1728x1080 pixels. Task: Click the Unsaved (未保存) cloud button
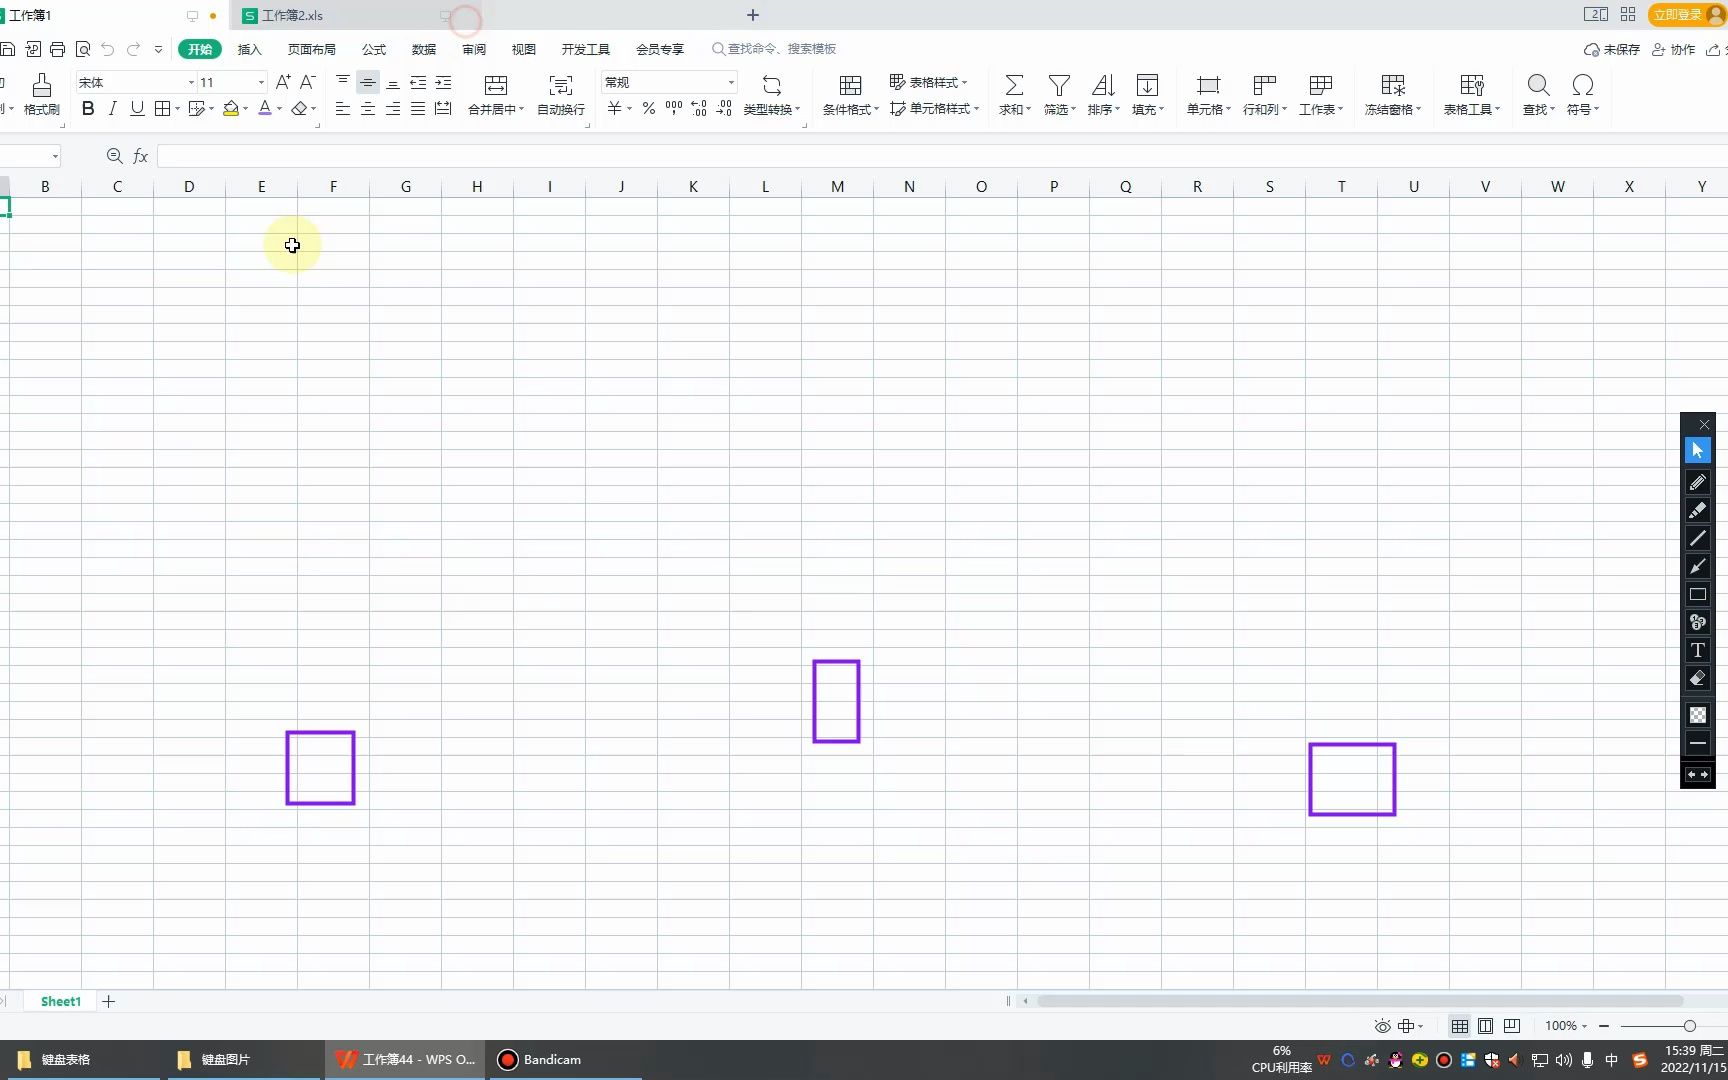(1612, 49)
